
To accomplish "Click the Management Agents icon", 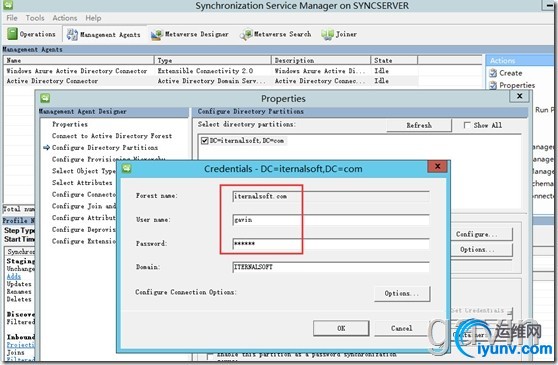I will [72, 35].
